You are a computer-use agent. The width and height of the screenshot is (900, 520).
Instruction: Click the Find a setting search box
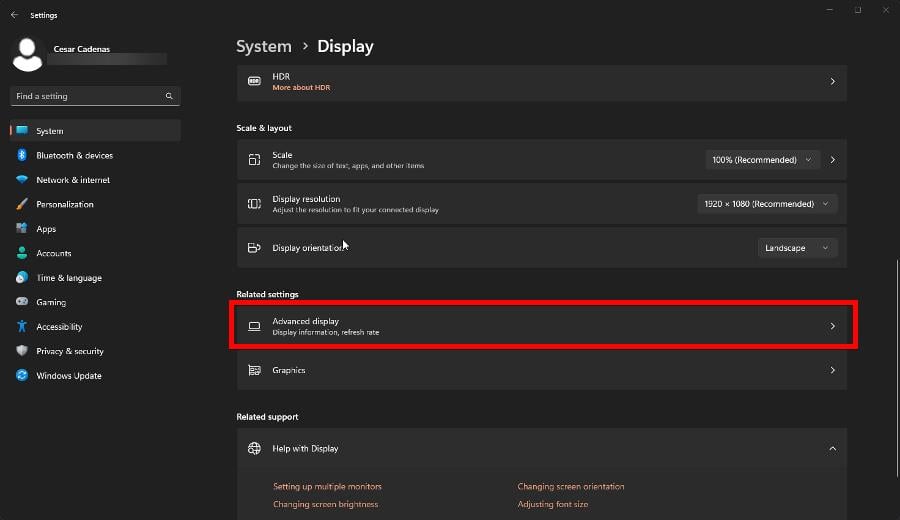(x=95, y=96)
